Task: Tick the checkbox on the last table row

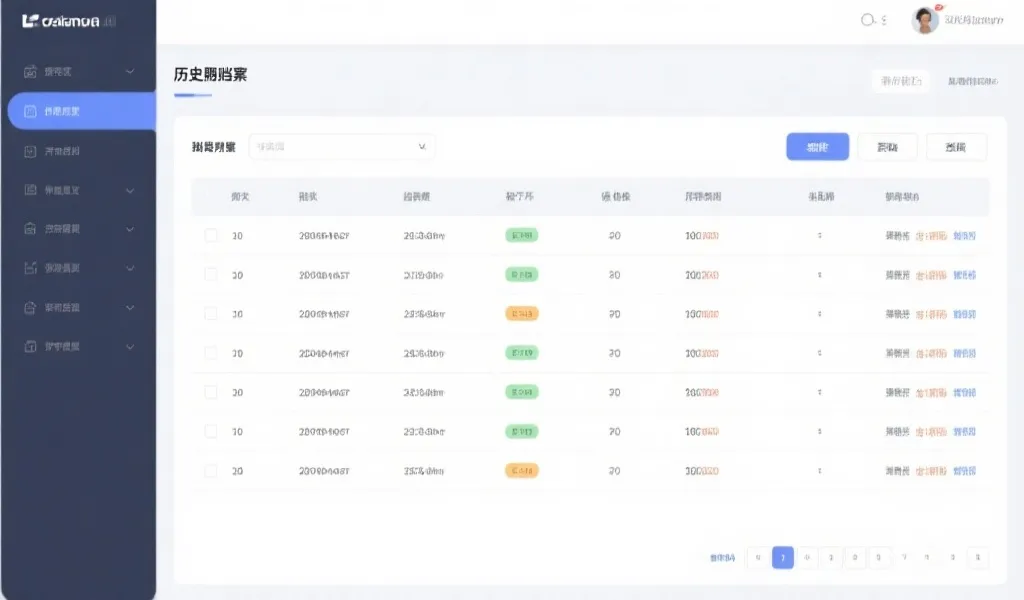Action: click(210, 470)
